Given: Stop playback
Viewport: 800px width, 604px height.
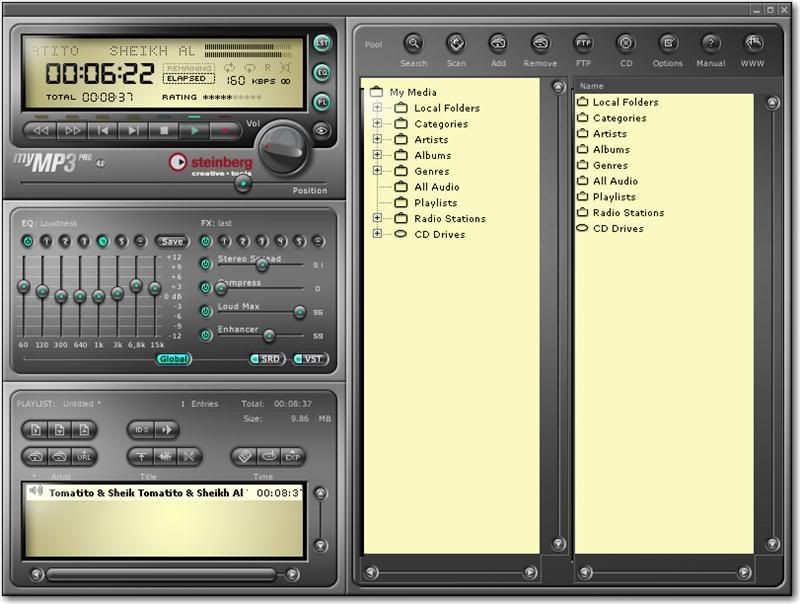Looking at the screenshot, I should (164, 131).
